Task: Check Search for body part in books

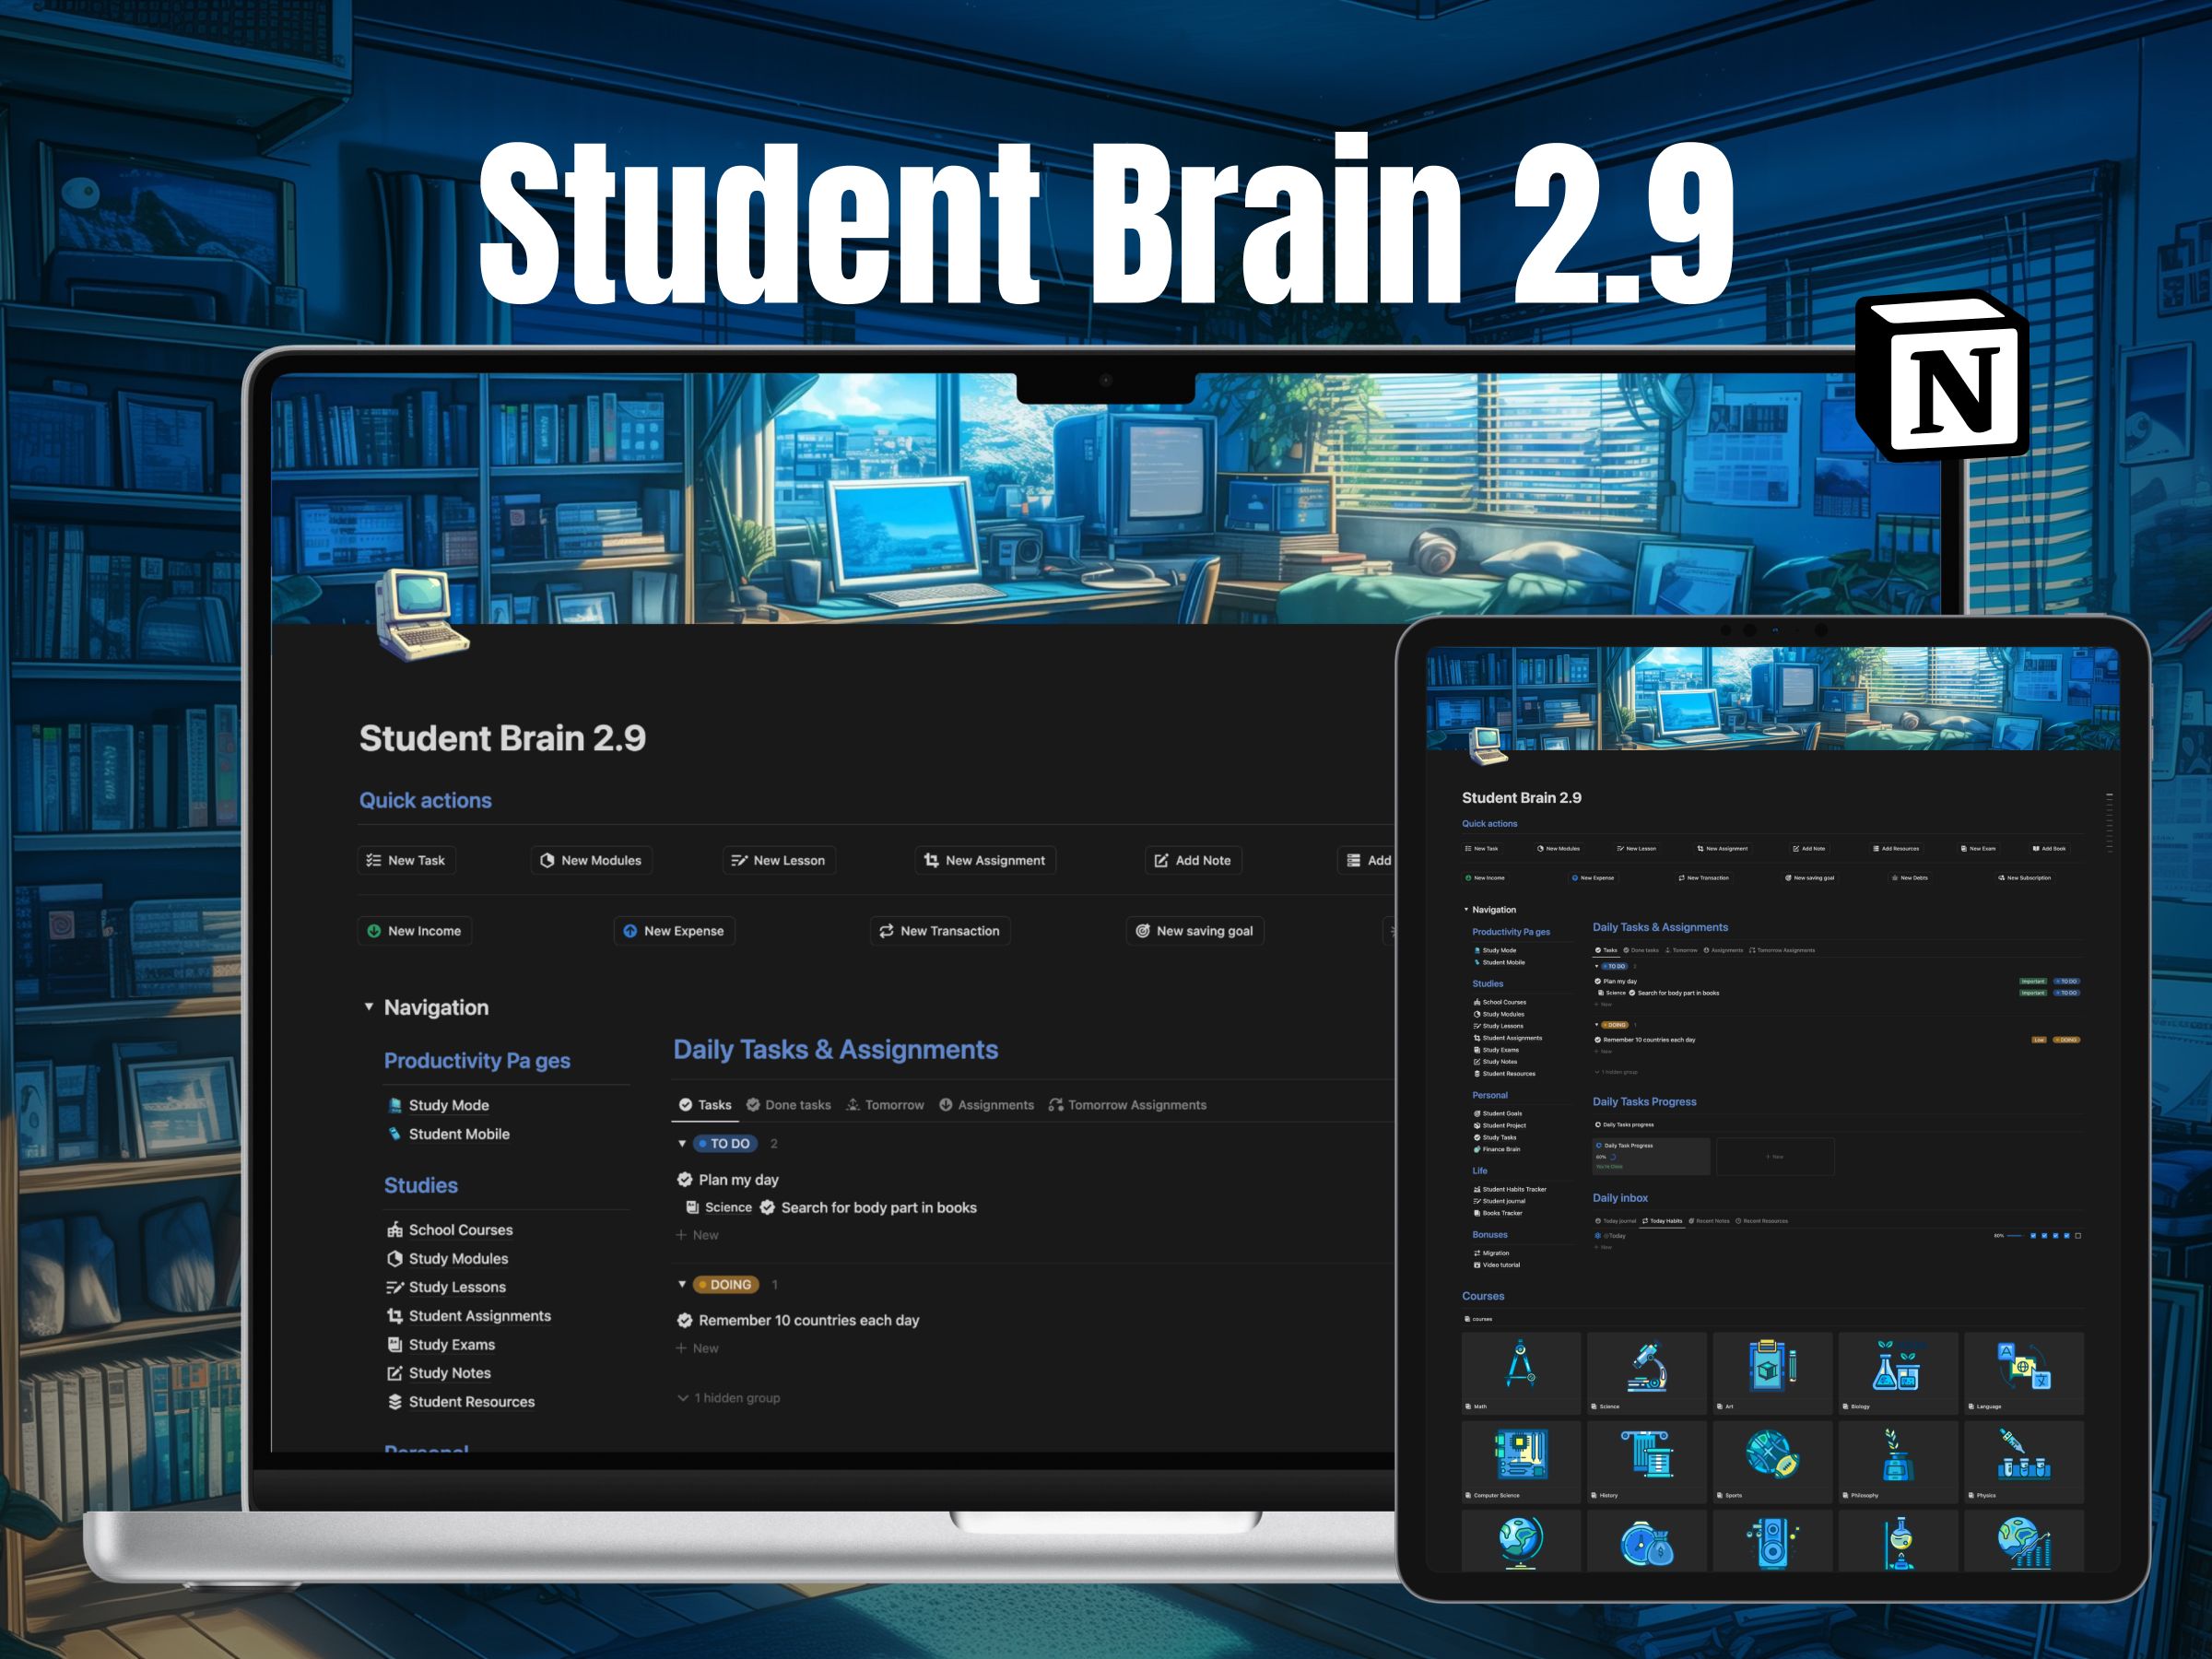Action: pos(767,1208)
